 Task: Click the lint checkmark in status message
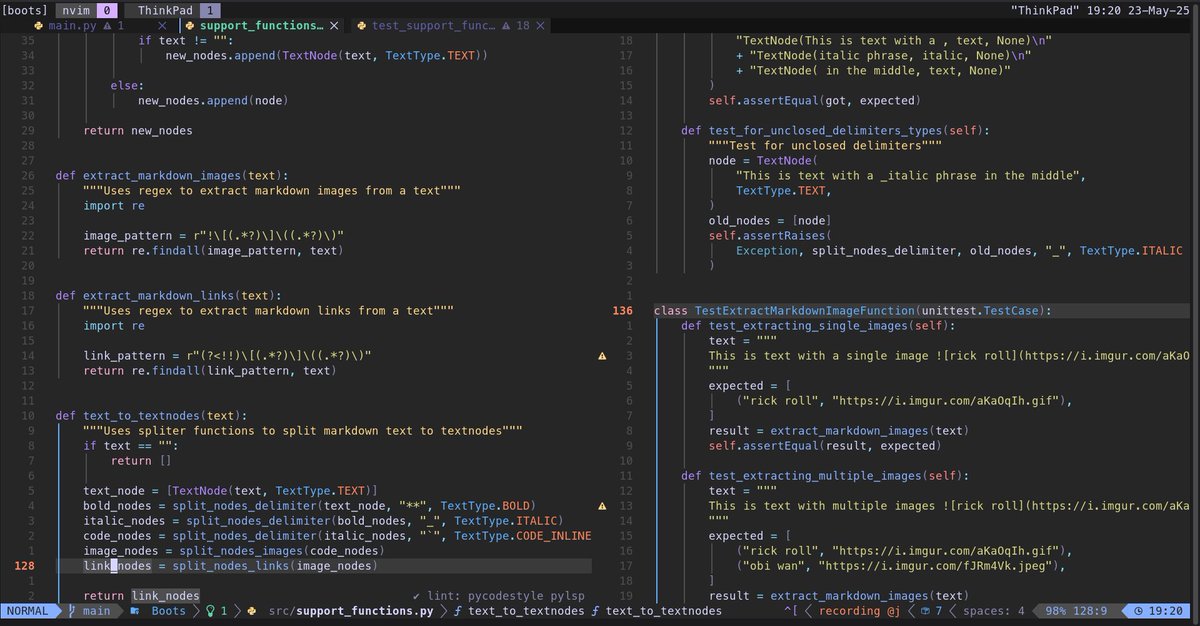416,596
